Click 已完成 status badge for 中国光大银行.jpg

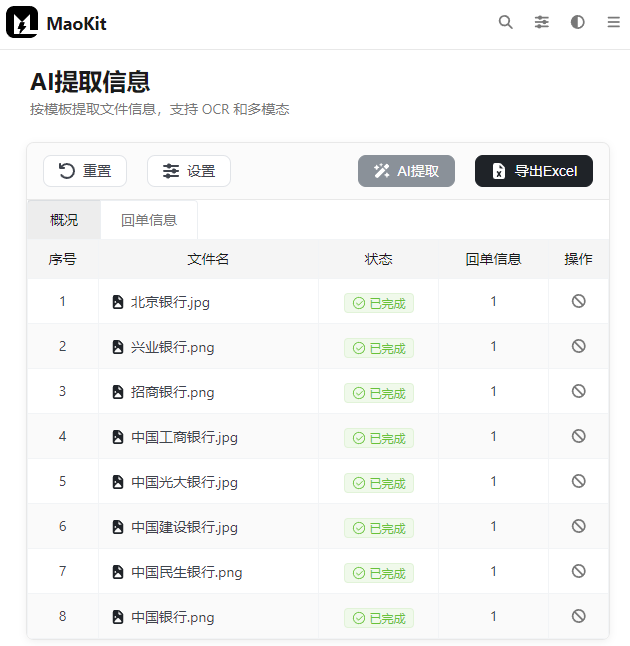point(379,483)
